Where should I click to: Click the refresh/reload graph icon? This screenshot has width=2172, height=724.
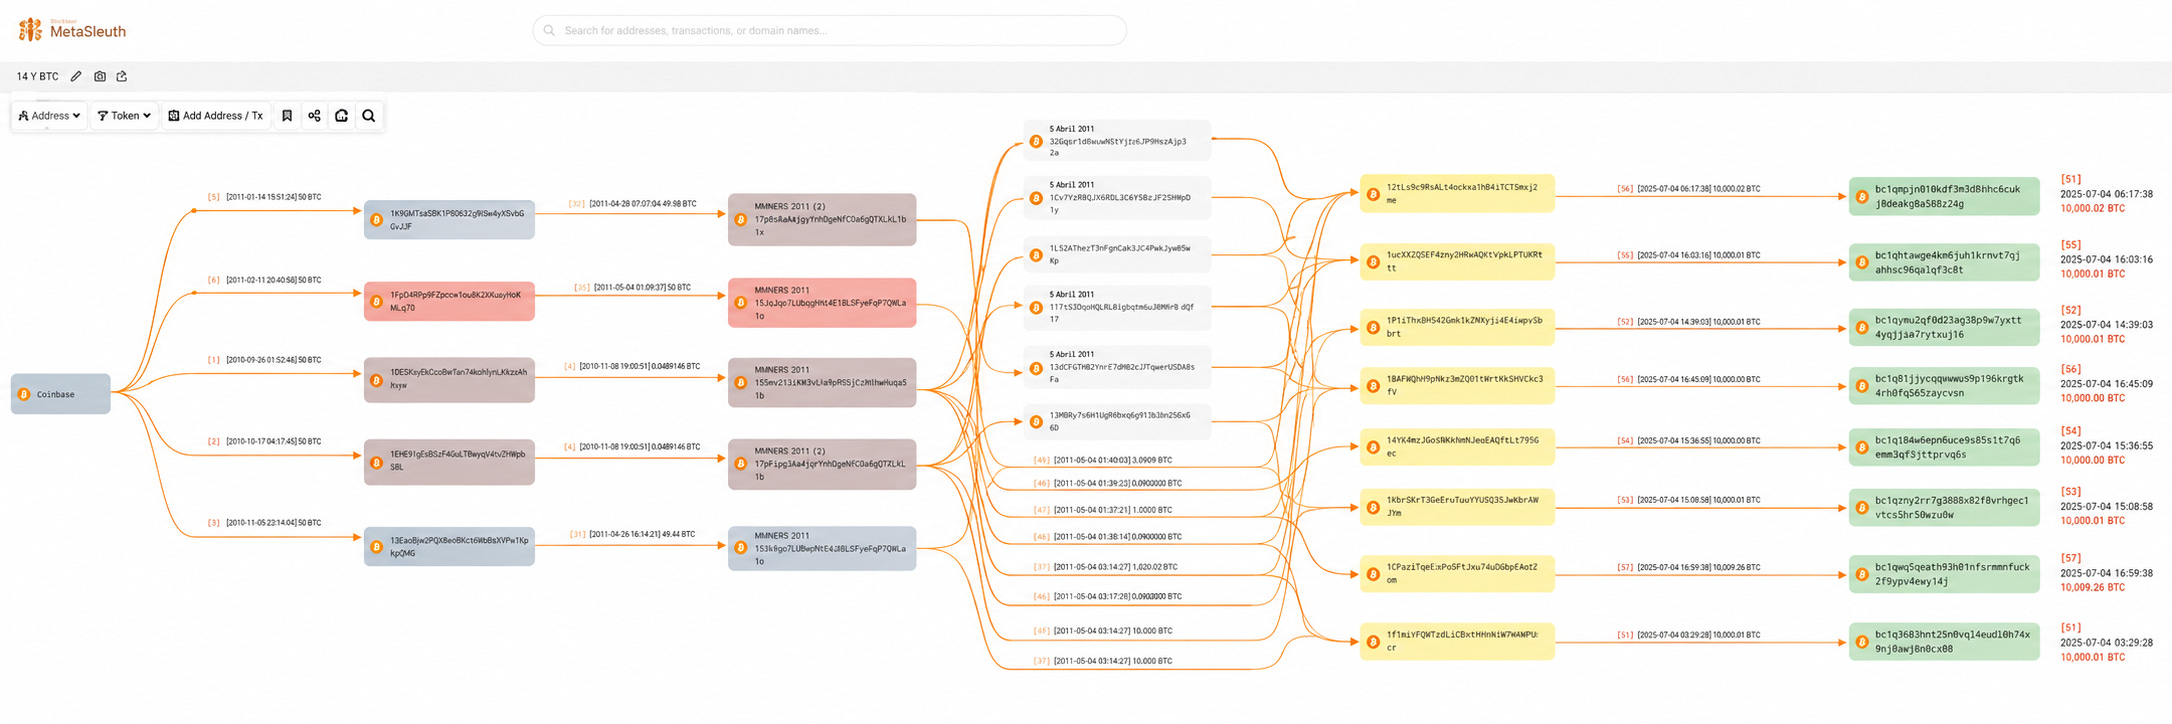341,116
